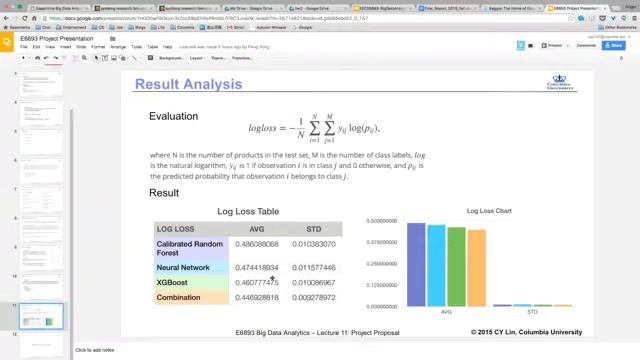Click the collaborator avatar chip in the header
This screenshot has width=640, height=360.
tap(520, 45)
